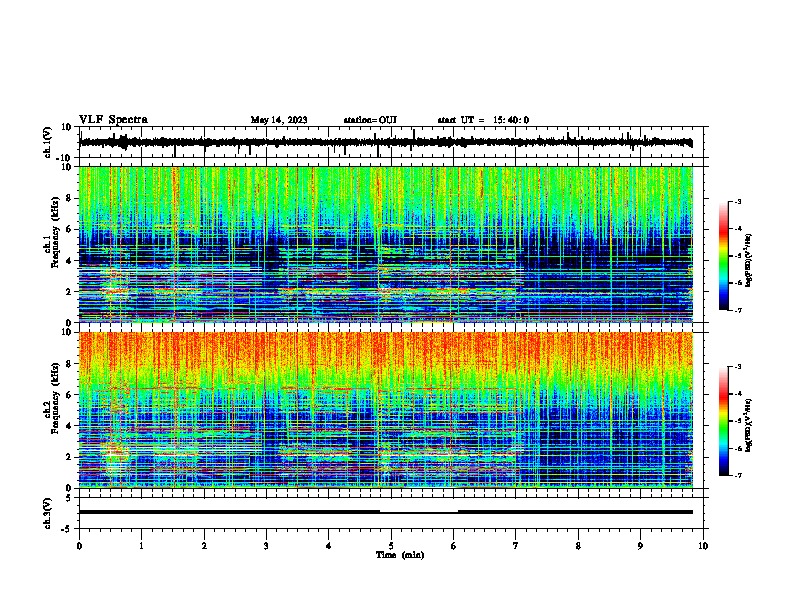Click time axis tick label "9"

640,546
